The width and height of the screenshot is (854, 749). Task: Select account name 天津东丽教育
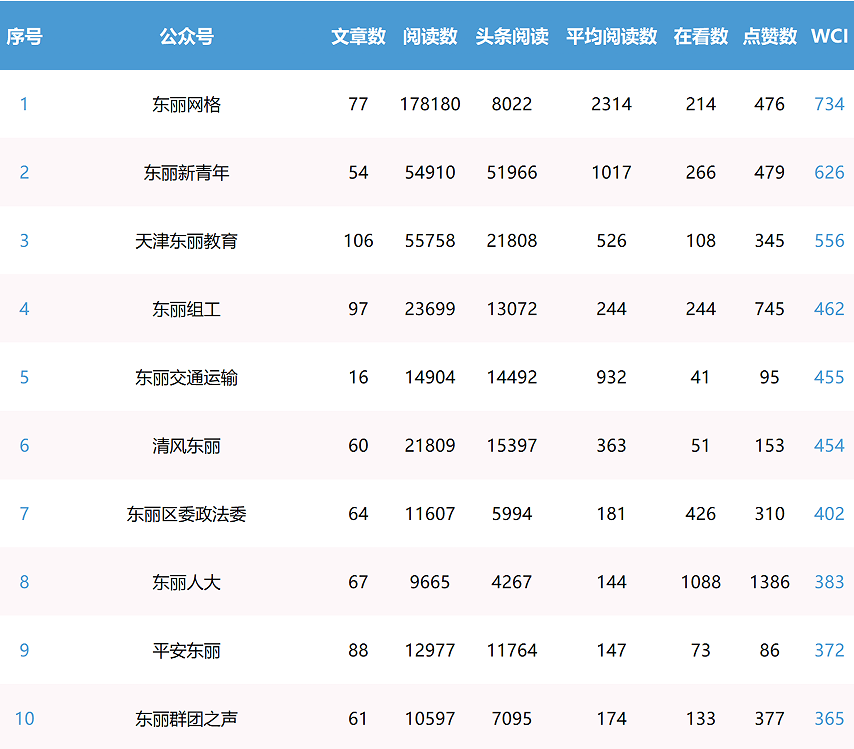[186, 241]
